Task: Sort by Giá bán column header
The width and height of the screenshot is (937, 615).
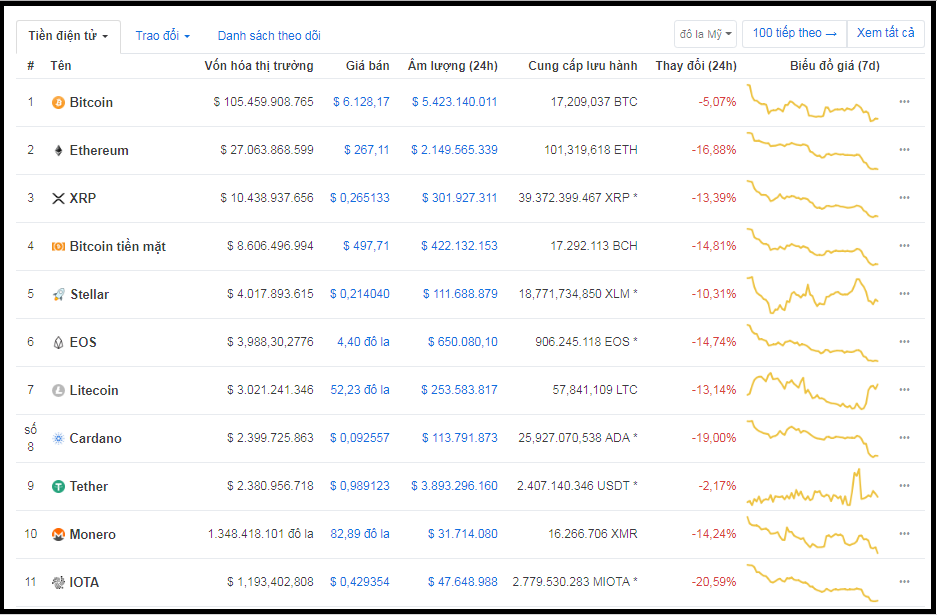Action: (368, 66)
